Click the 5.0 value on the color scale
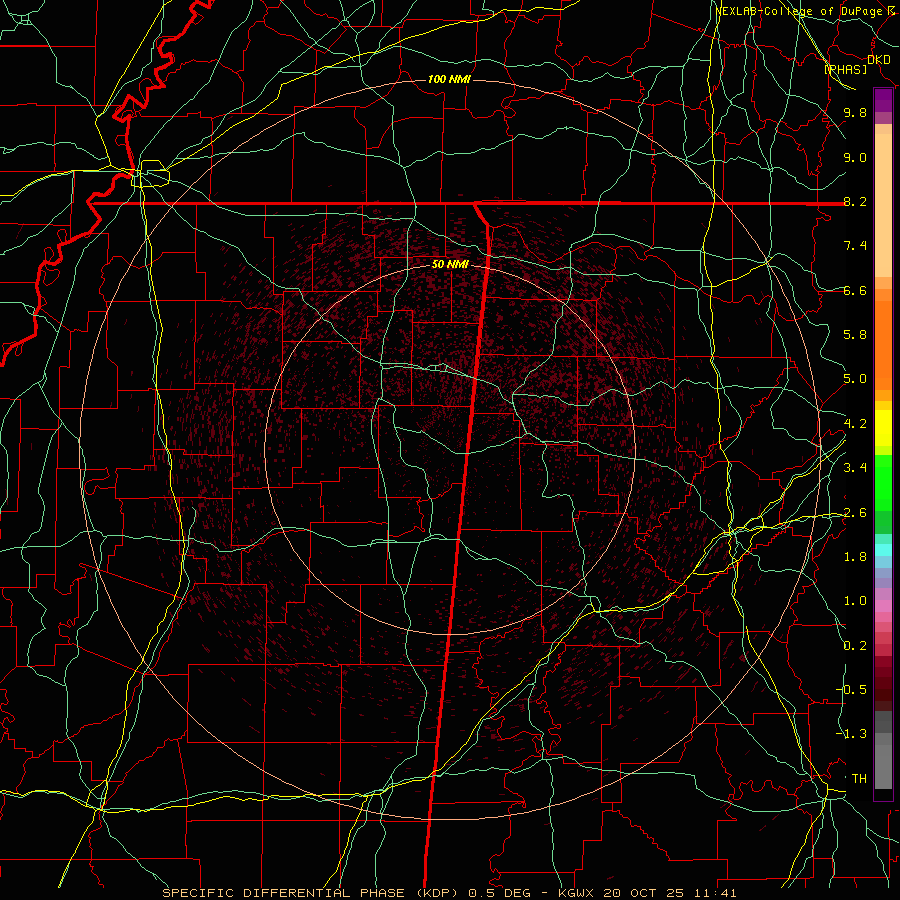Viewport: 900px width, 900px height. (855, 379)
